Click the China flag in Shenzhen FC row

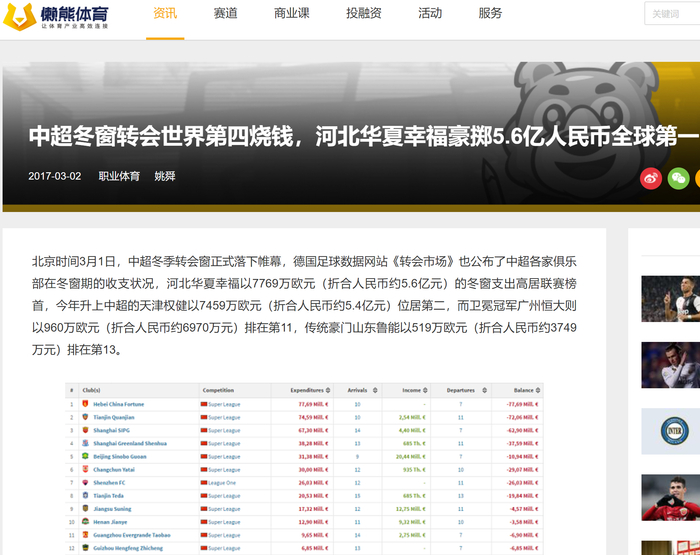tap(204, 483)
